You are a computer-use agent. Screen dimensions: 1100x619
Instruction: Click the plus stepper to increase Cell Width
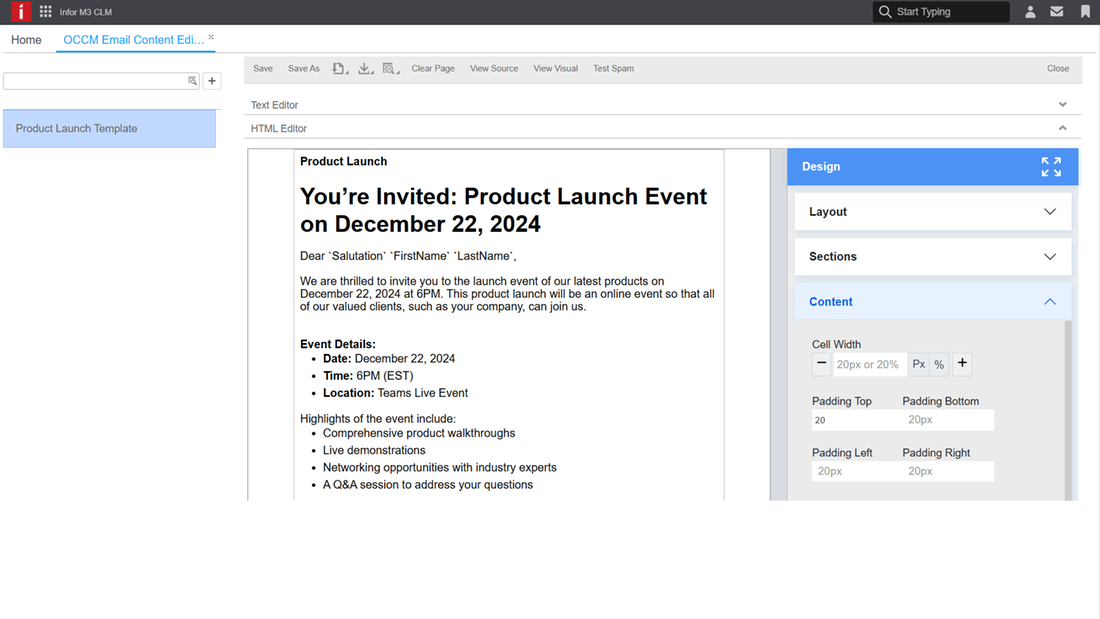click(x=961, y=364)
